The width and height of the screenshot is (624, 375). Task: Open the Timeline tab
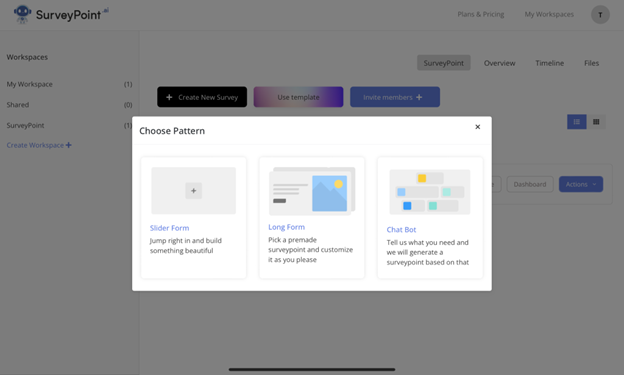tap(549, 63)
